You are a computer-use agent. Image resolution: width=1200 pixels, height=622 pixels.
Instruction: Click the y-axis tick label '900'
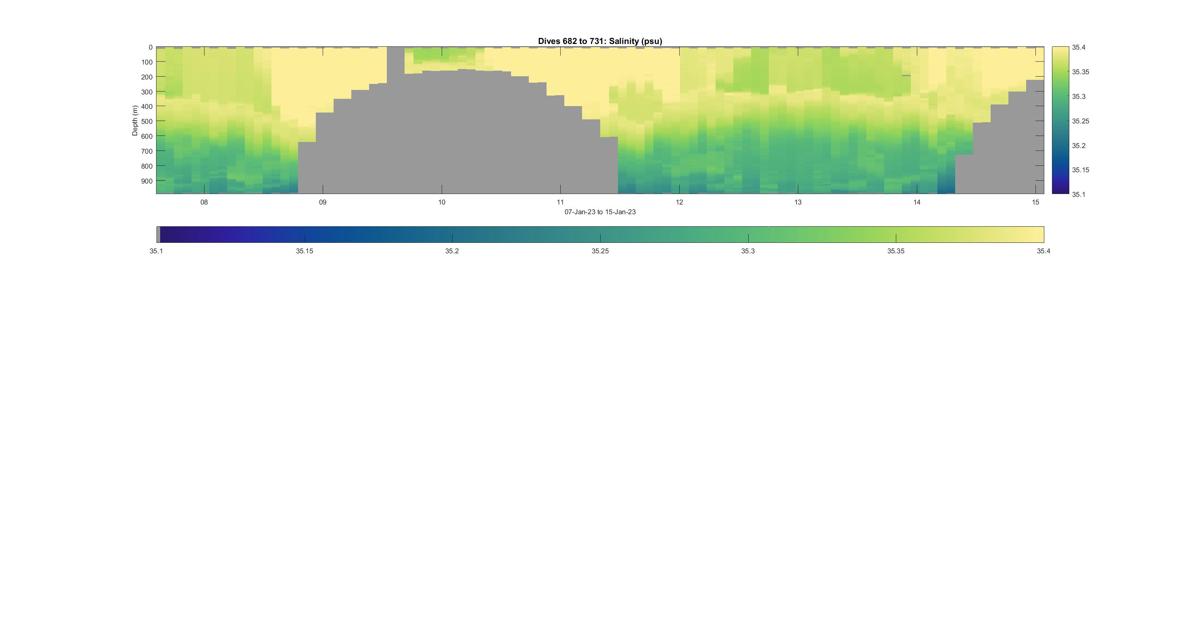[146, 181]
